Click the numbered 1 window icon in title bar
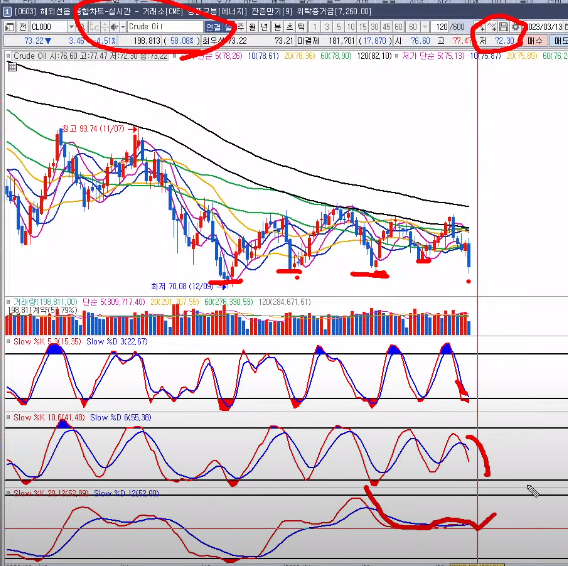 (x=7, y=12)
